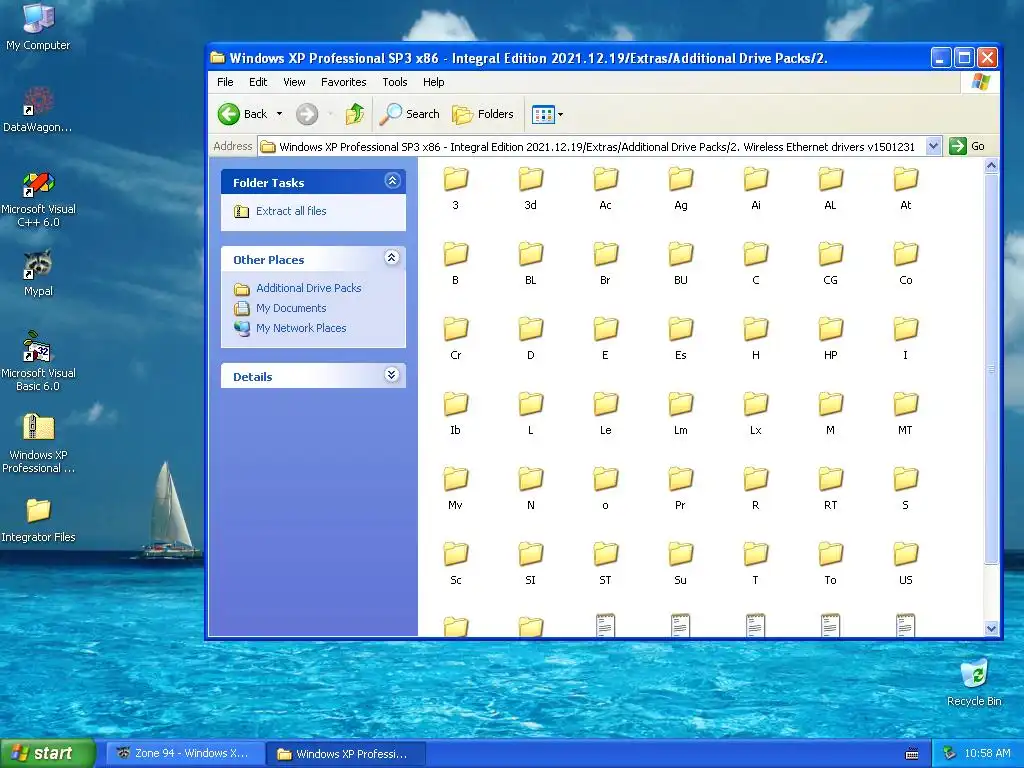Toggle the Folders pane button
Image resolution: width=1024 pixels, height=768 pixels.
483,114
